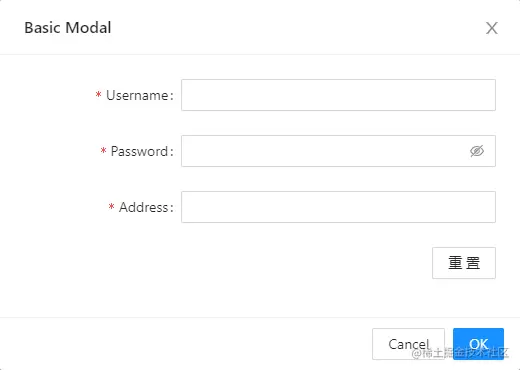Submit the form via OK
The image size is (520, 370).
click(x=478, y=344)
